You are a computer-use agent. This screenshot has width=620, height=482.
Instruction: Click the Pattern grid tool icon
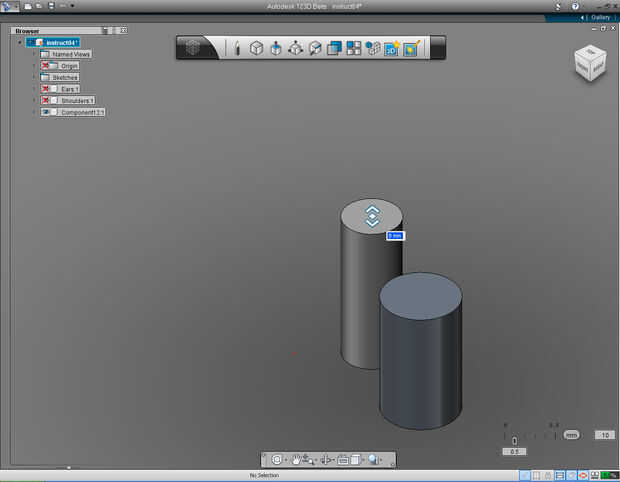[354, 48]
